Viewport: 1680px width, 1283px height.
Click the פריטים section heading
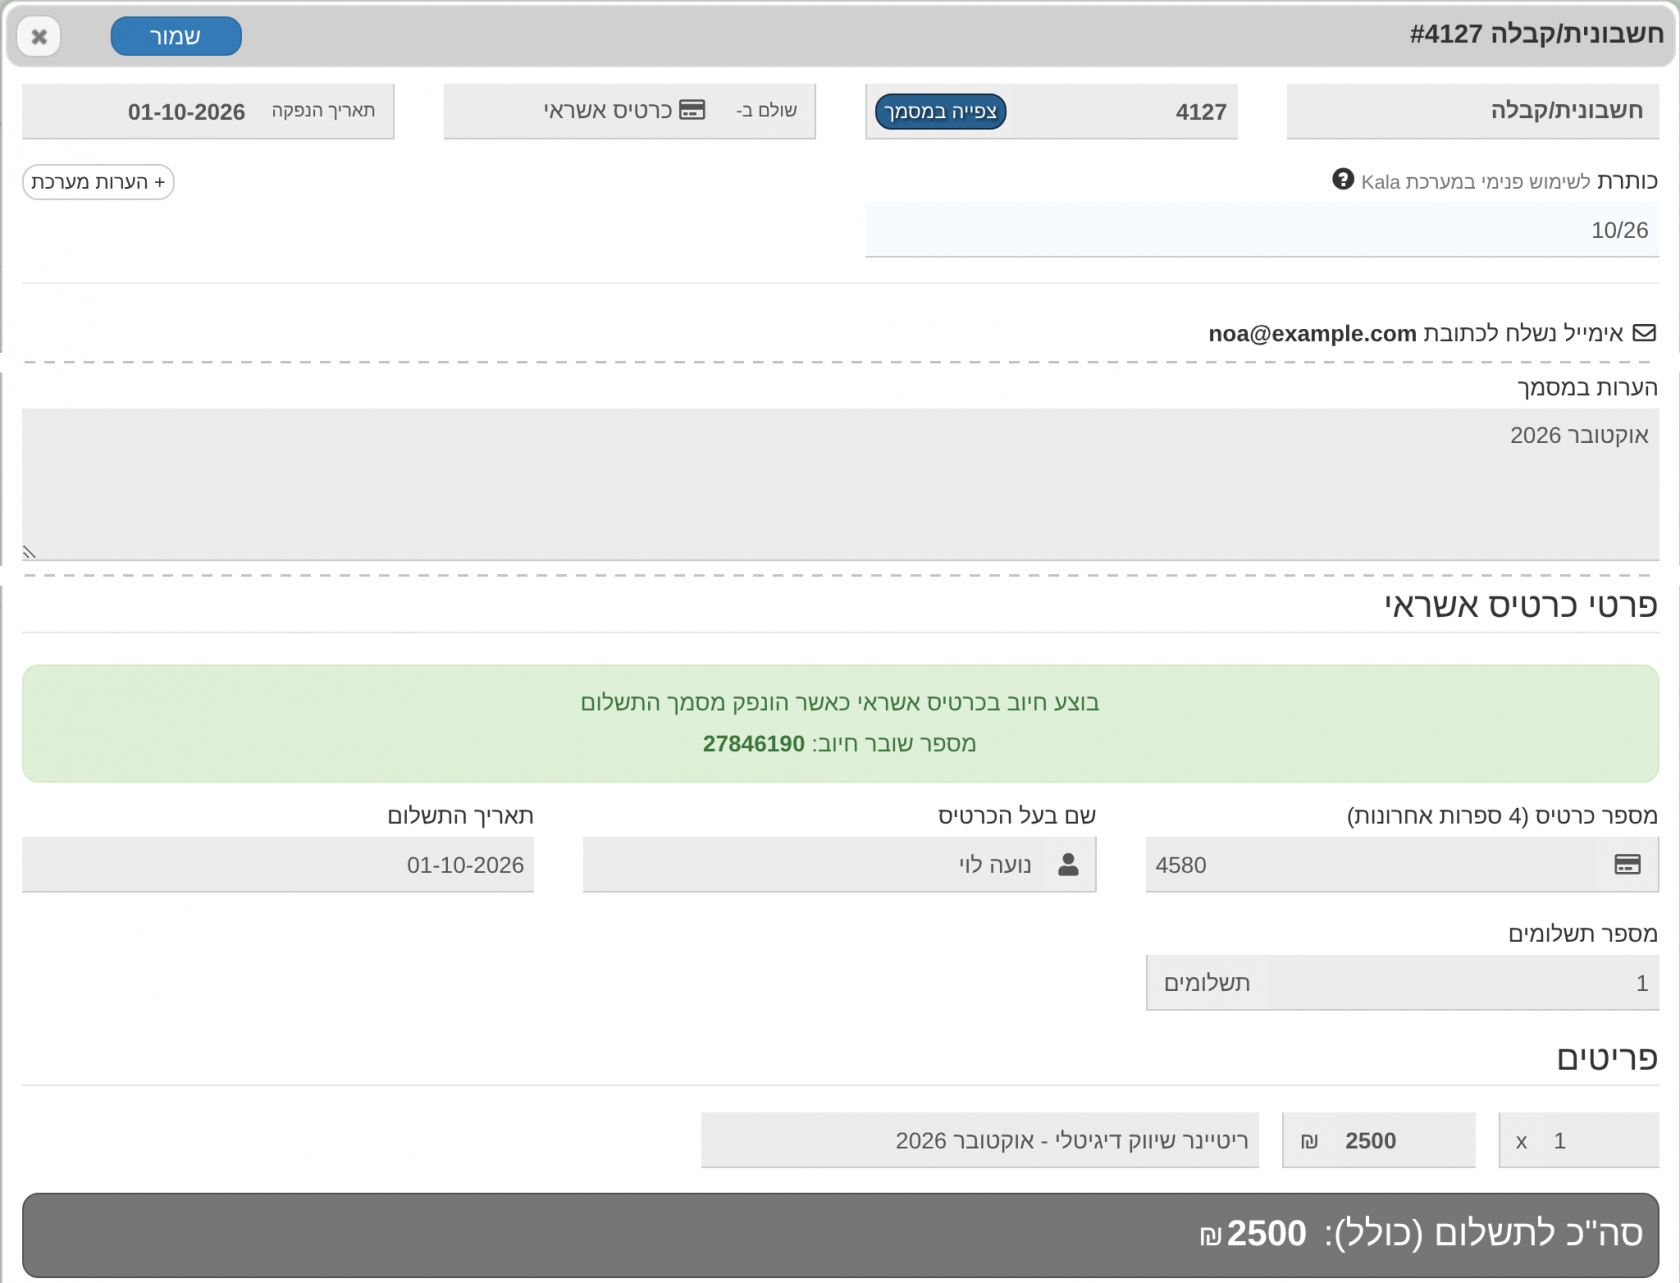click(1607, 1058)
